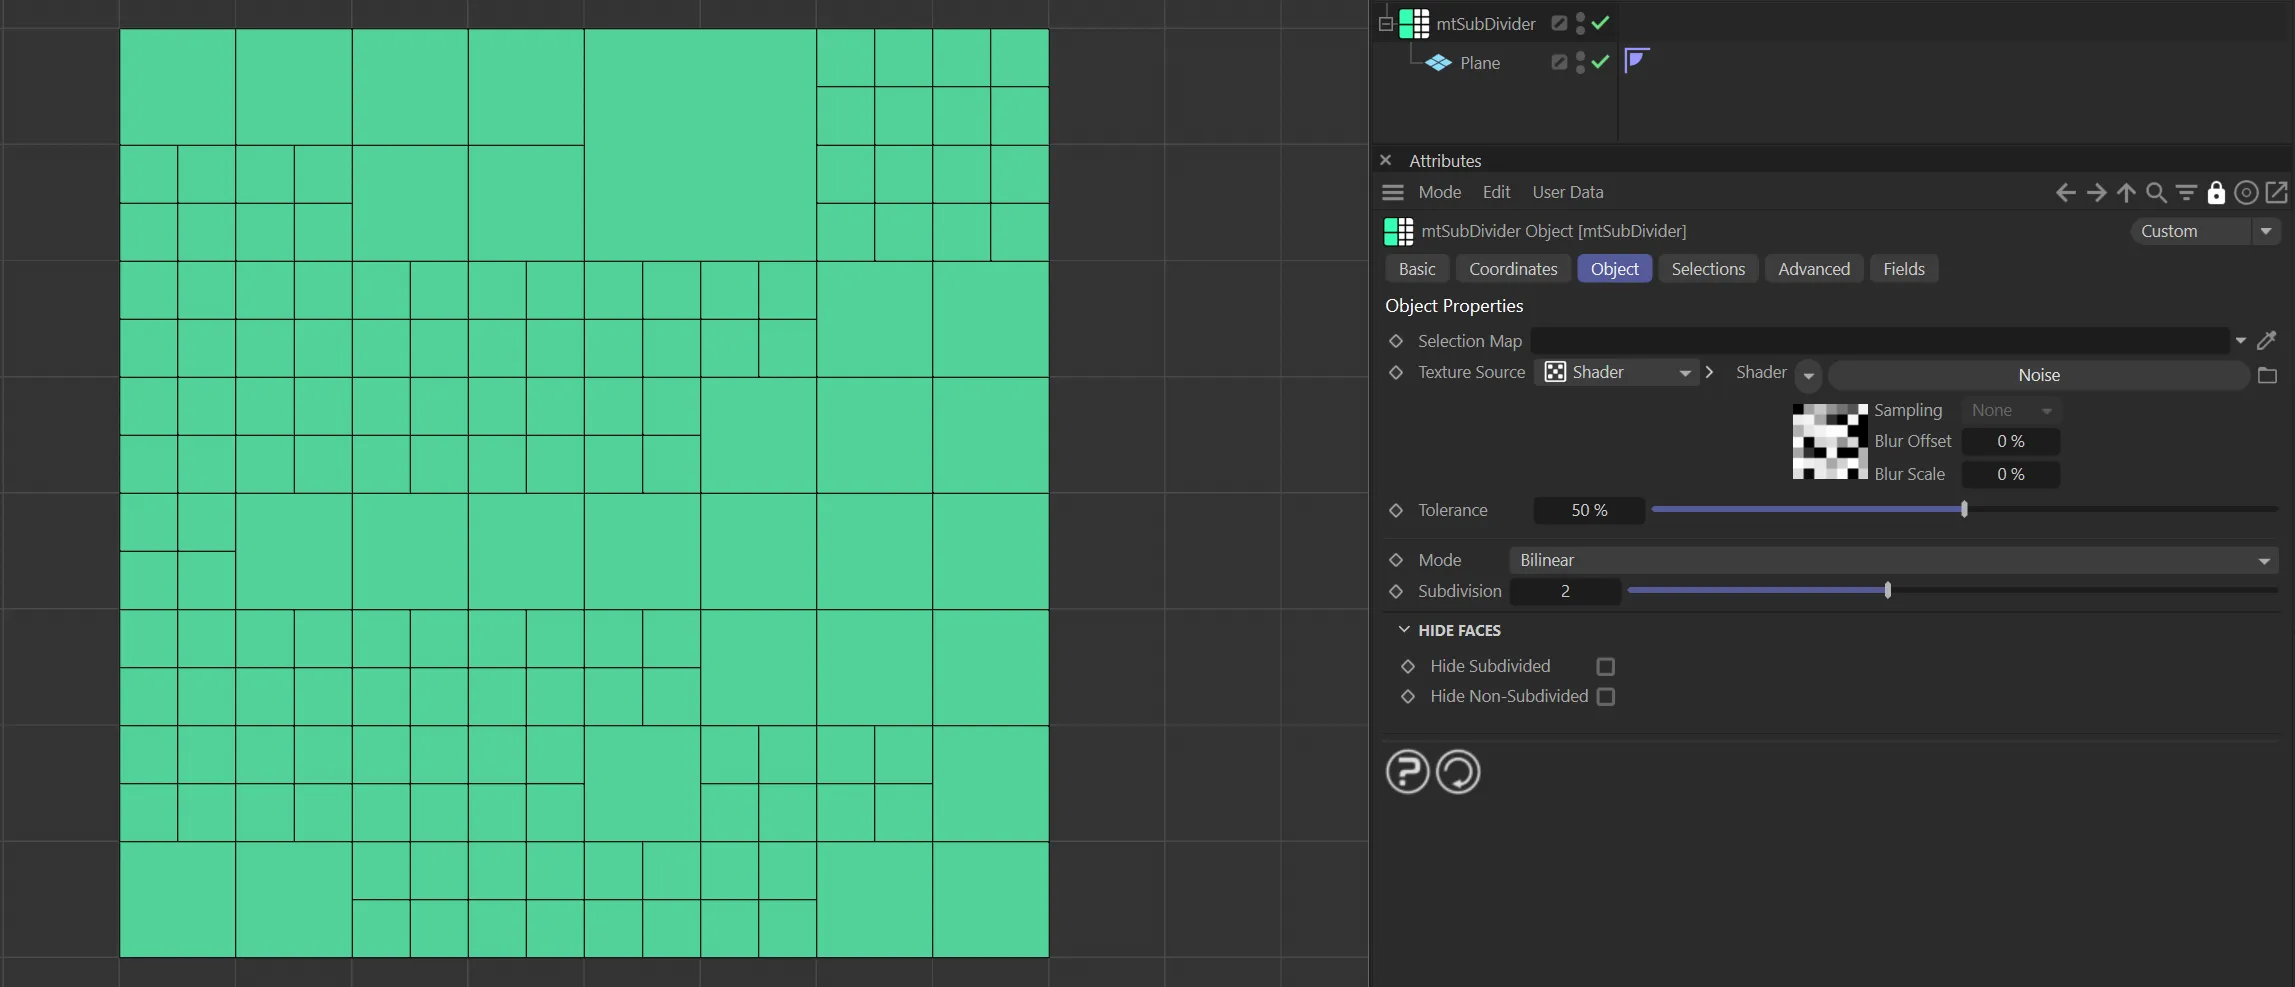The width and height of the screenshot is (2295, 987).
Task: Click the Tolerance slider handle
Action: [1964, 510]
